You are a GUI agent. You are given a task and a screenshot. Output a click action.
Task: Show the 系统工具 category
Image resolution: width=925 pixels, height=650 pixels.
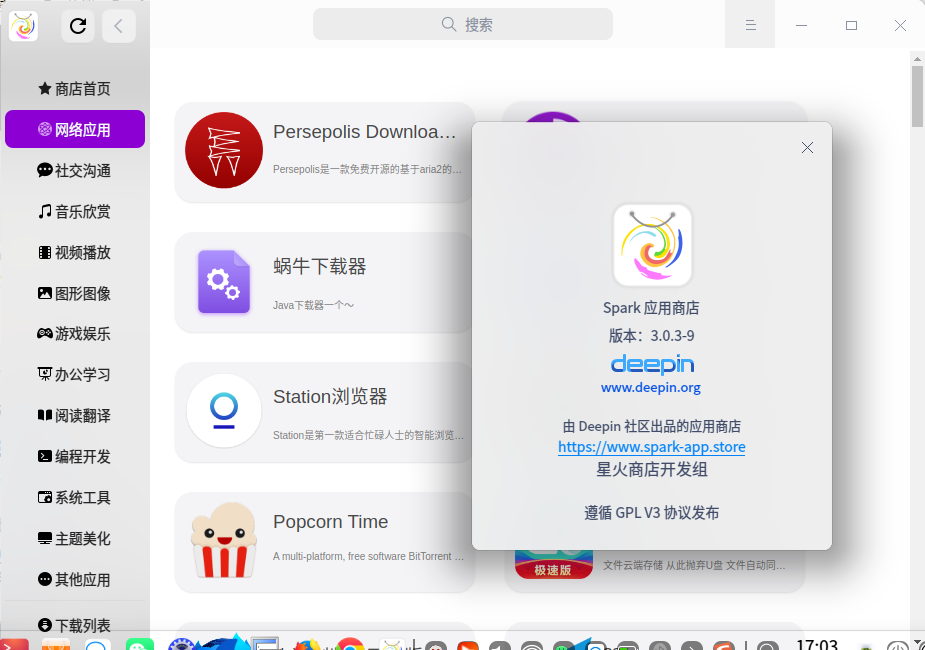75,498
